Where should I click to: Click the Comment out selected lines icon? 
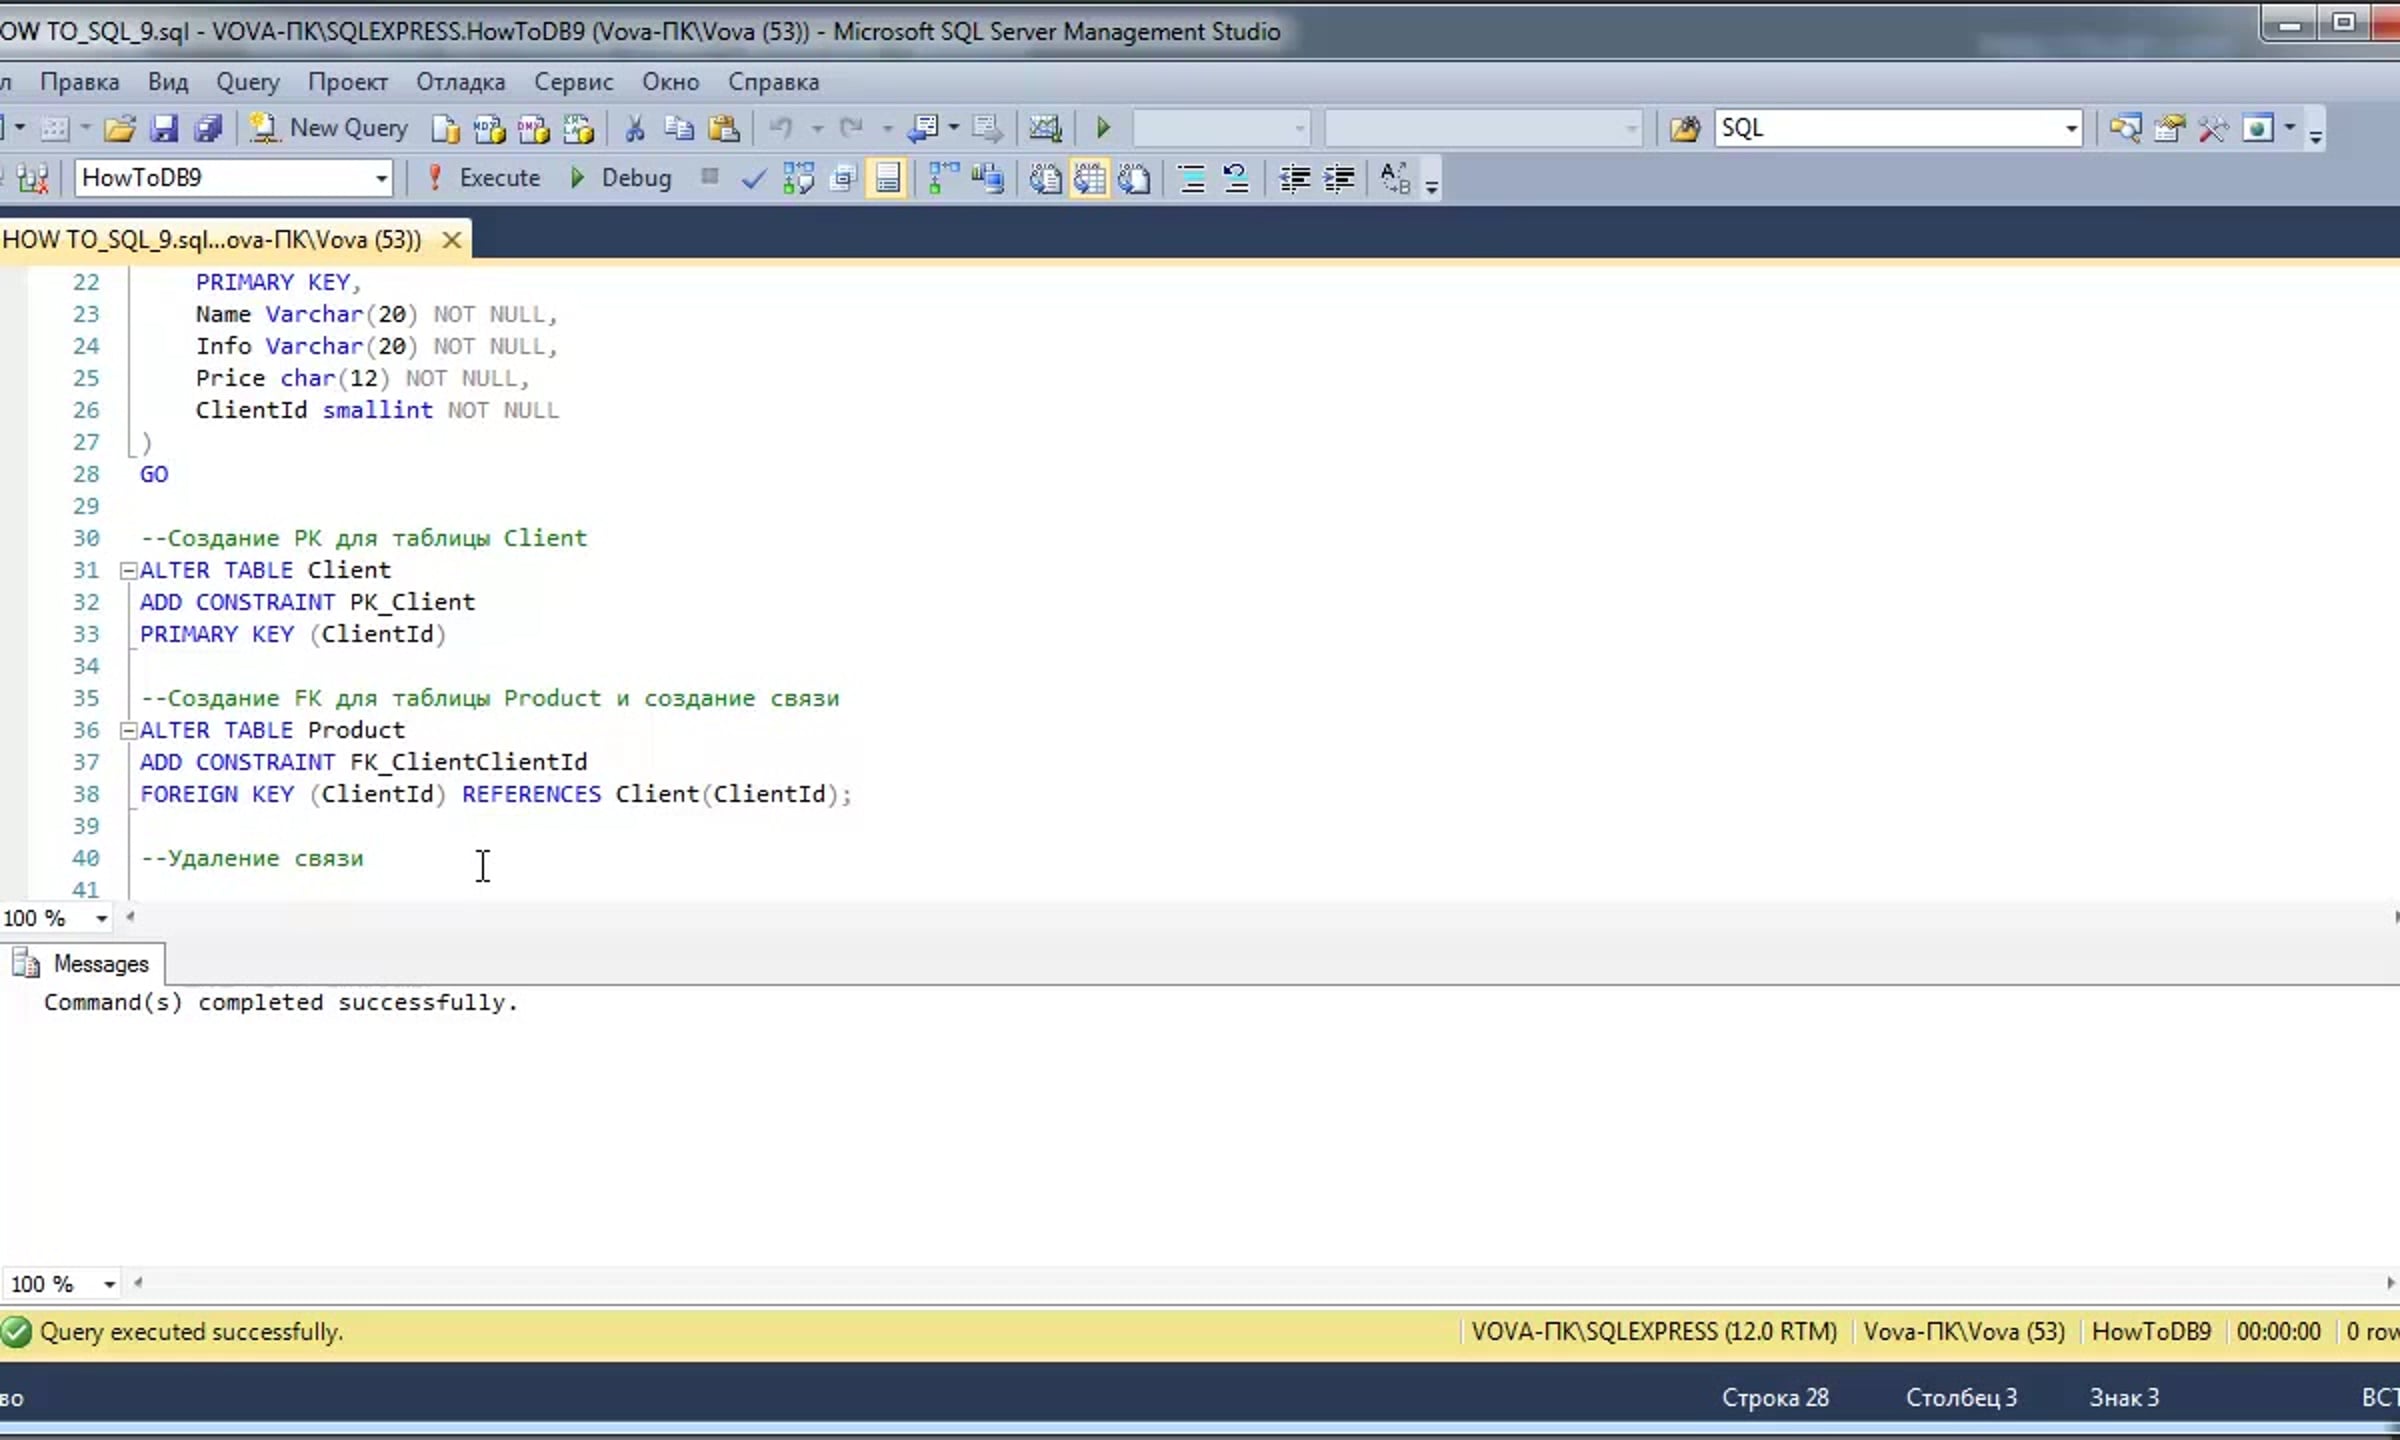[1191, 179]
